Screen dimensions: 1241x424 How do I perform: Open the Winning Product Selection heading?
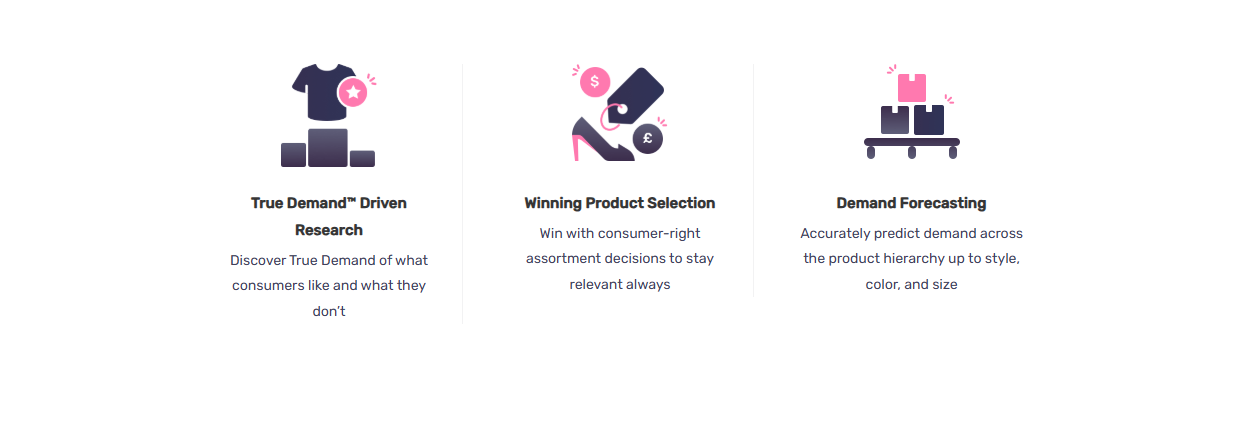point(620,203)
